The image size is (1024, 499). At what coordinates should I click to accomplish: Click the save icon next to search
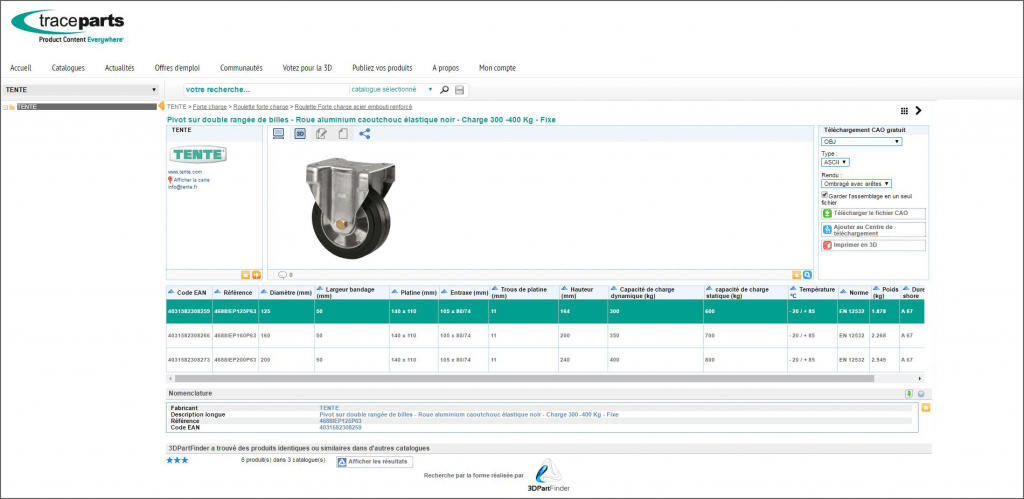[x=459, y=90]
